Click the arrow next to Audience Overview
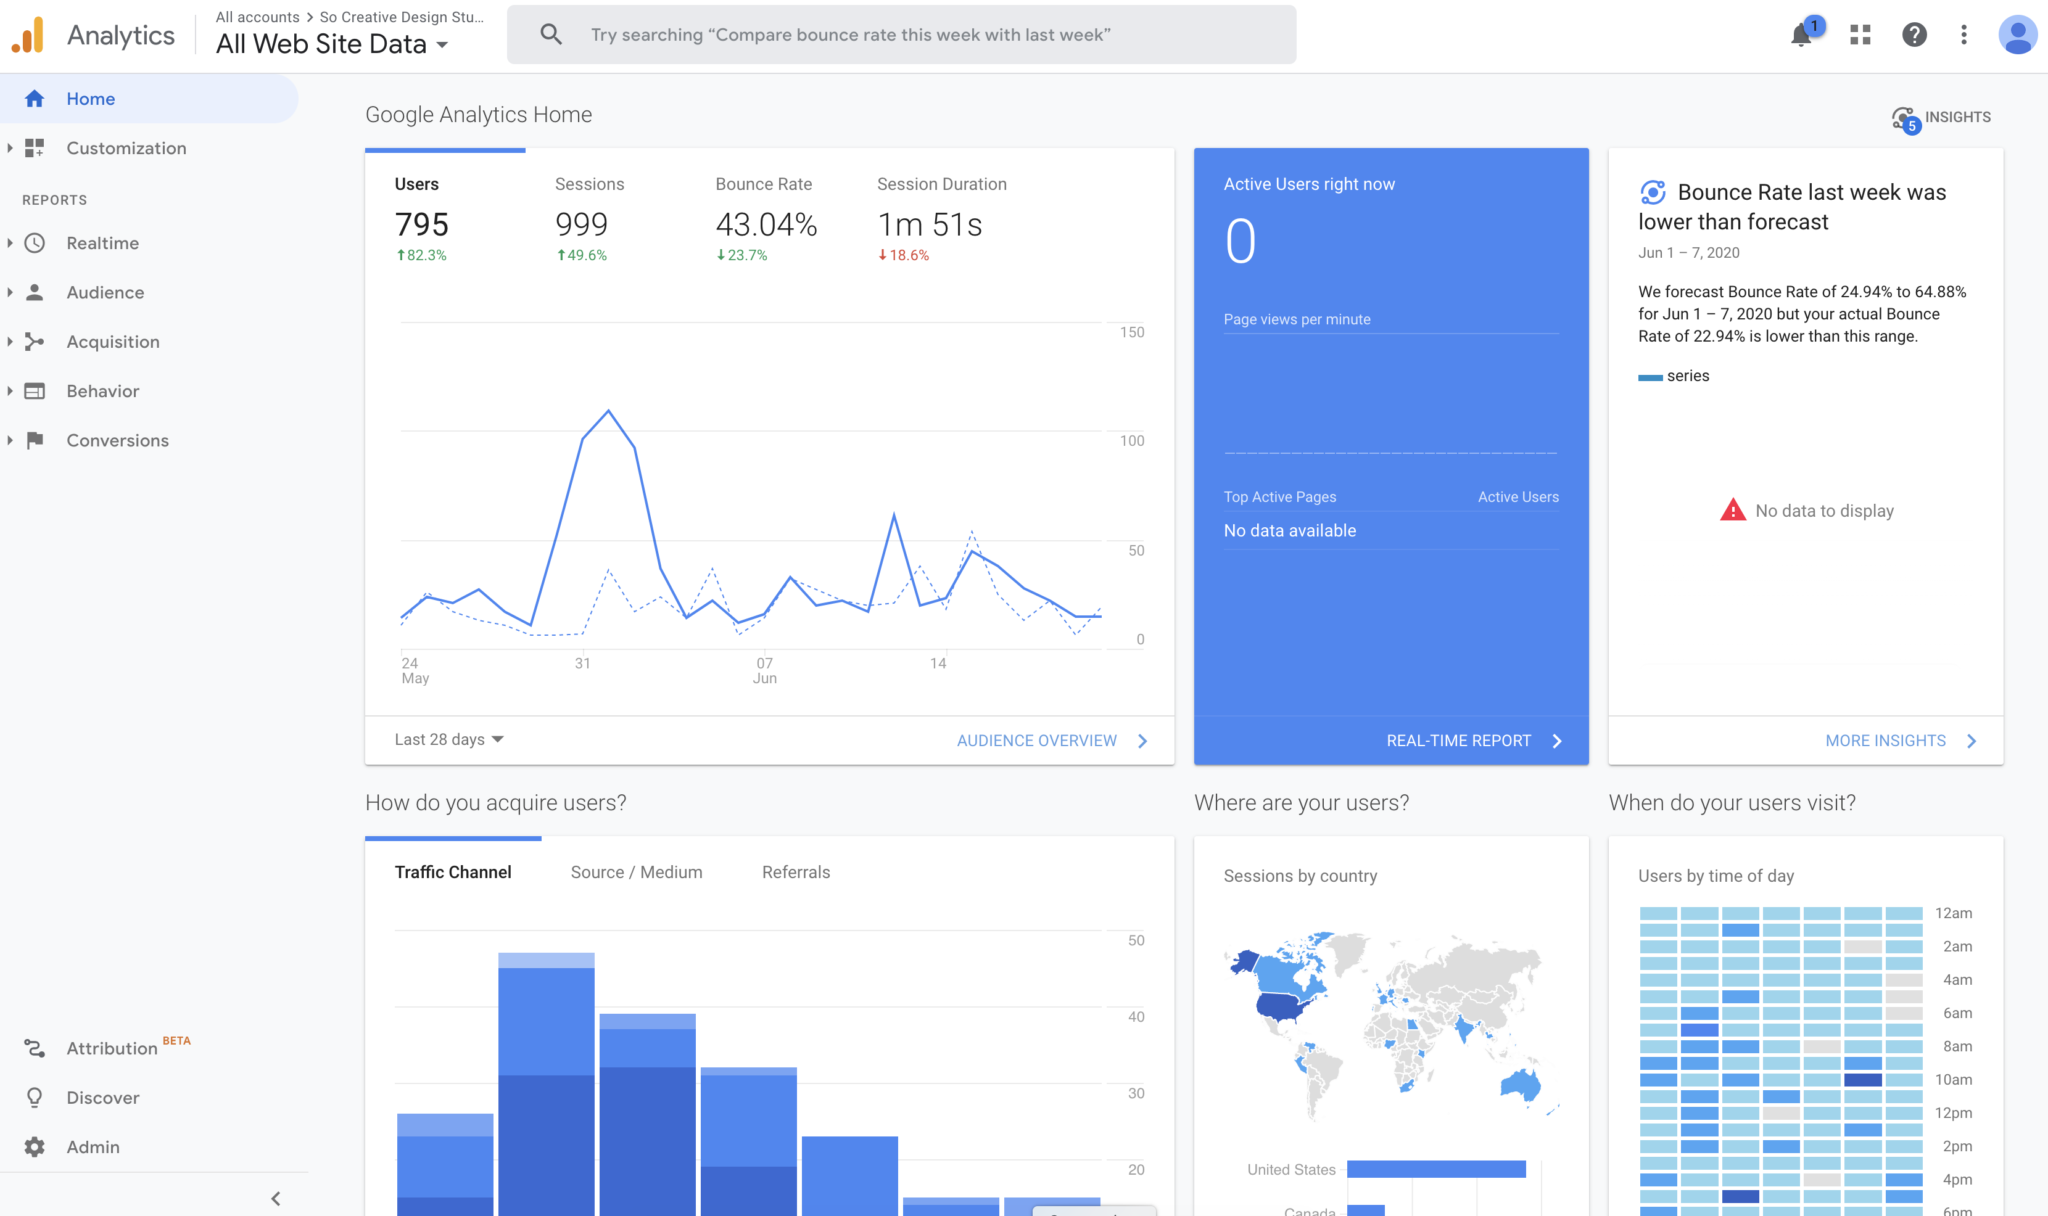 [x=1143, y=741]
